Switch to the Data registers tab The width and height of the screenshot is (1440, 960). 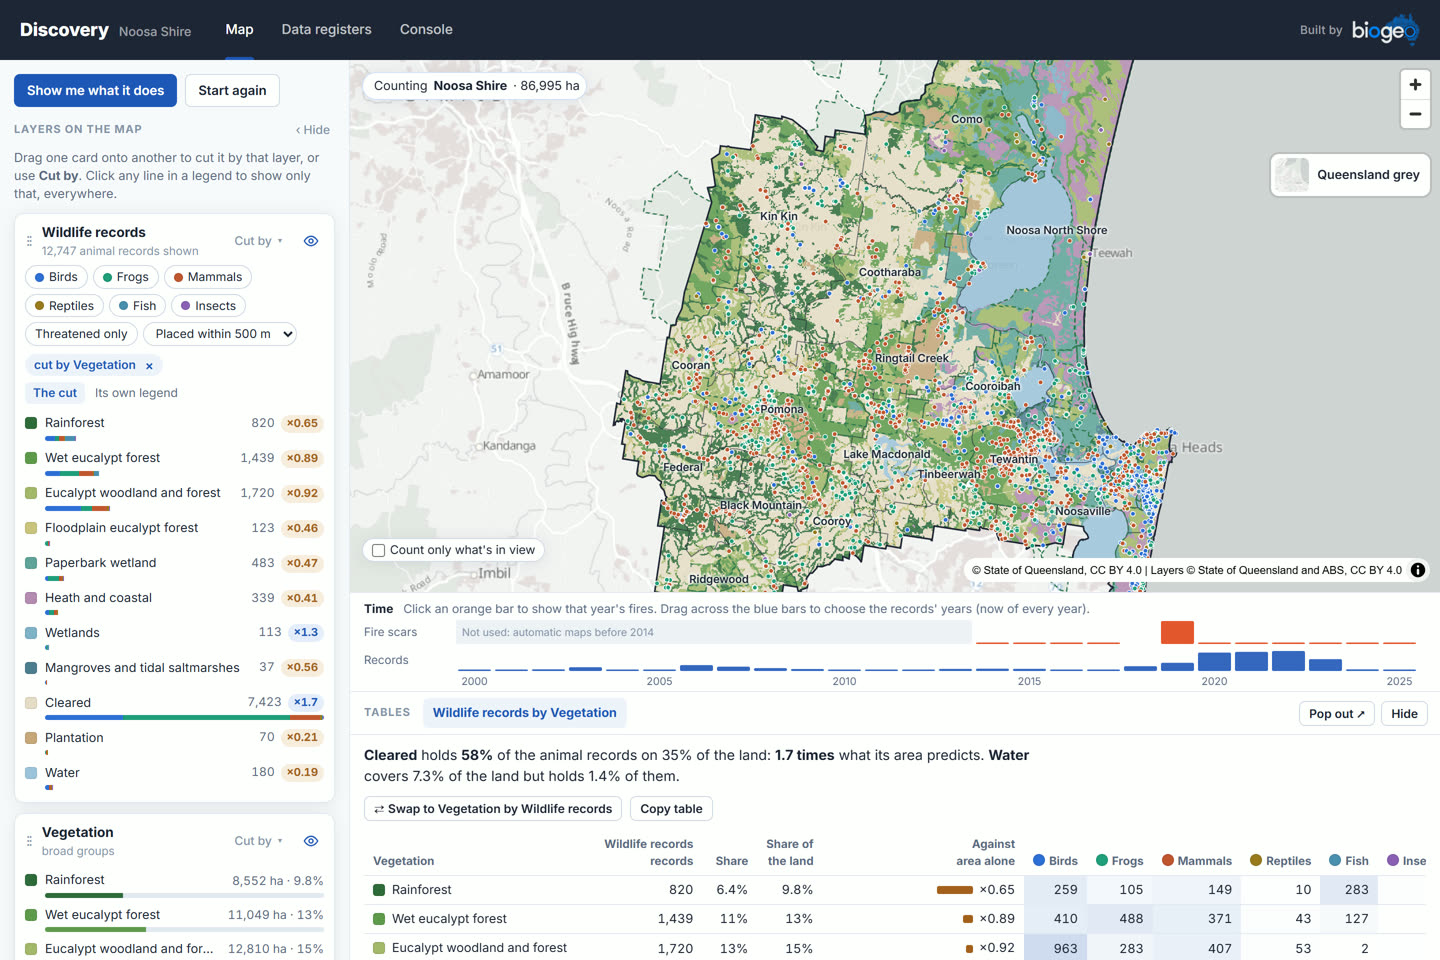point(326,30)
